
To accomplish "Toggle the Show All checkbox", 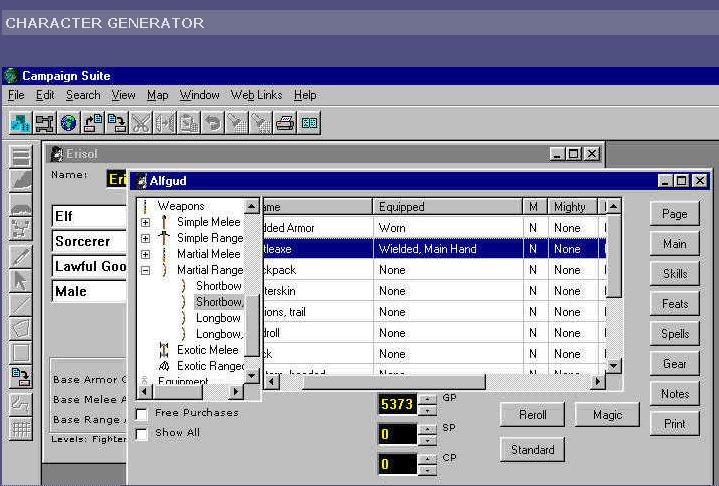I will 141,434.
